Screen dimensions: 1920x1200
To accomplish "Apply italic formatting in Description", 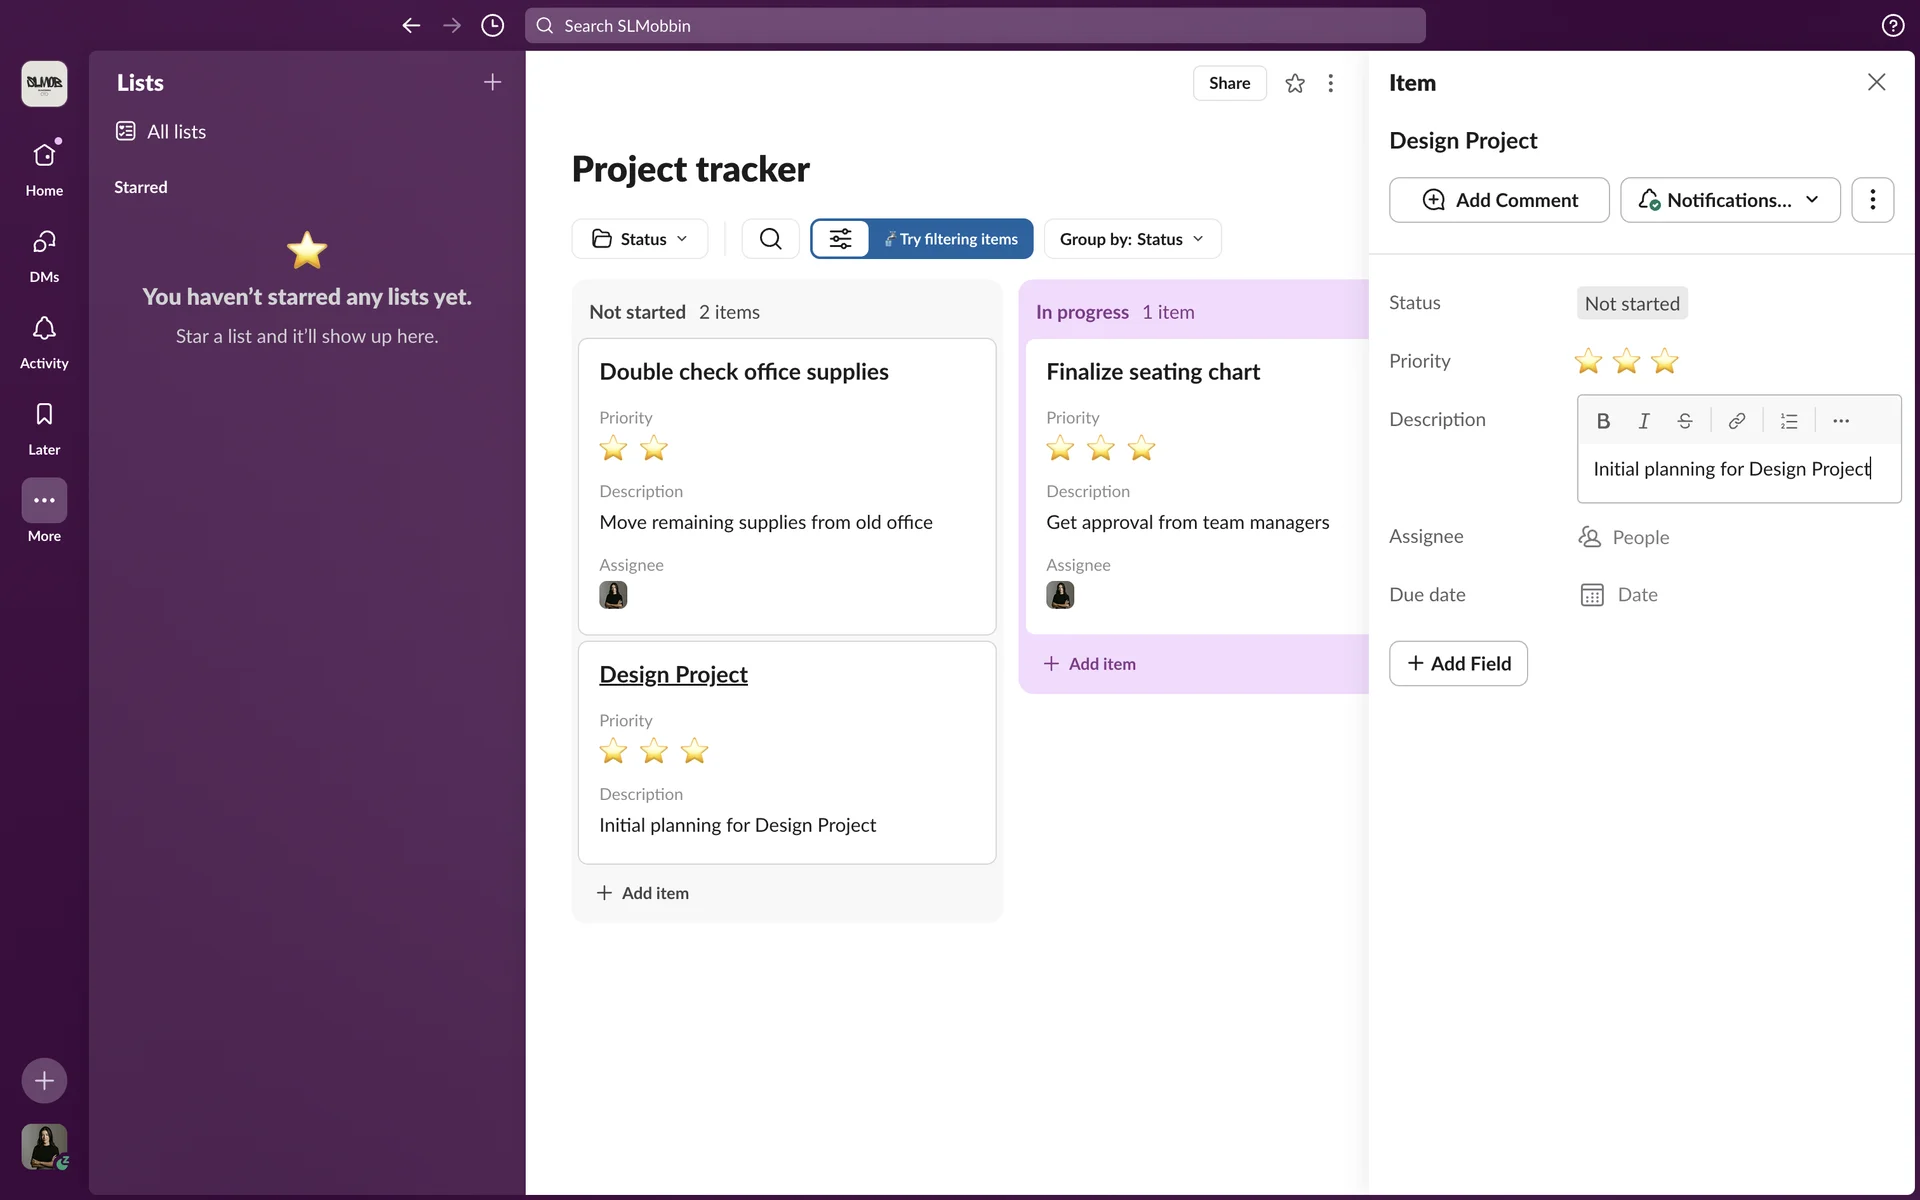I will [1644, 421].
